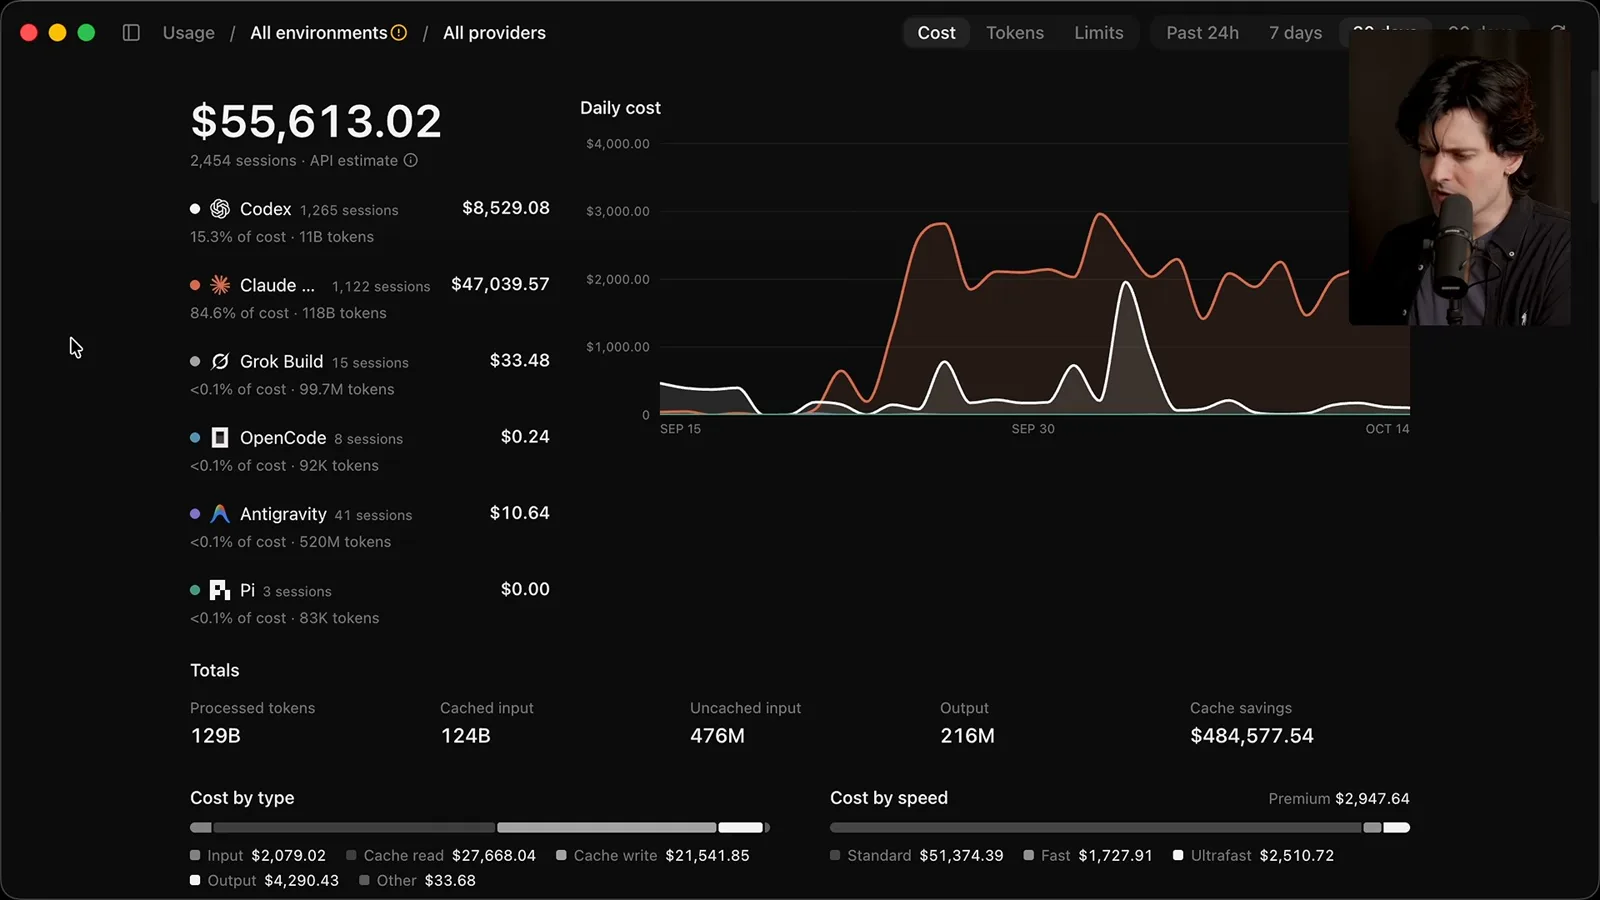Click the Cost by type bar
This screenshot has width=1600, height=900.
(x=480, y=828)
